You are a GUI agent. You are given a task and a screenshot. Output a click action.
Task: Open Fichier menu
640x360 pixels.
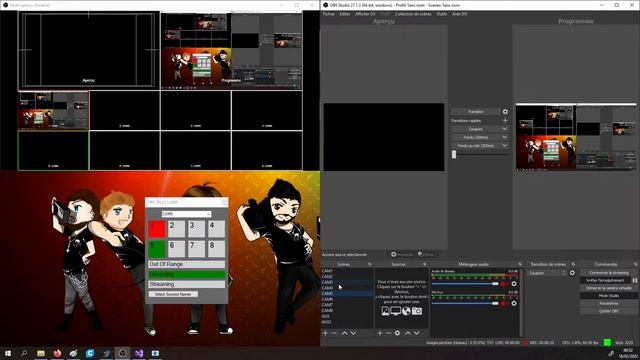(329, 14)
